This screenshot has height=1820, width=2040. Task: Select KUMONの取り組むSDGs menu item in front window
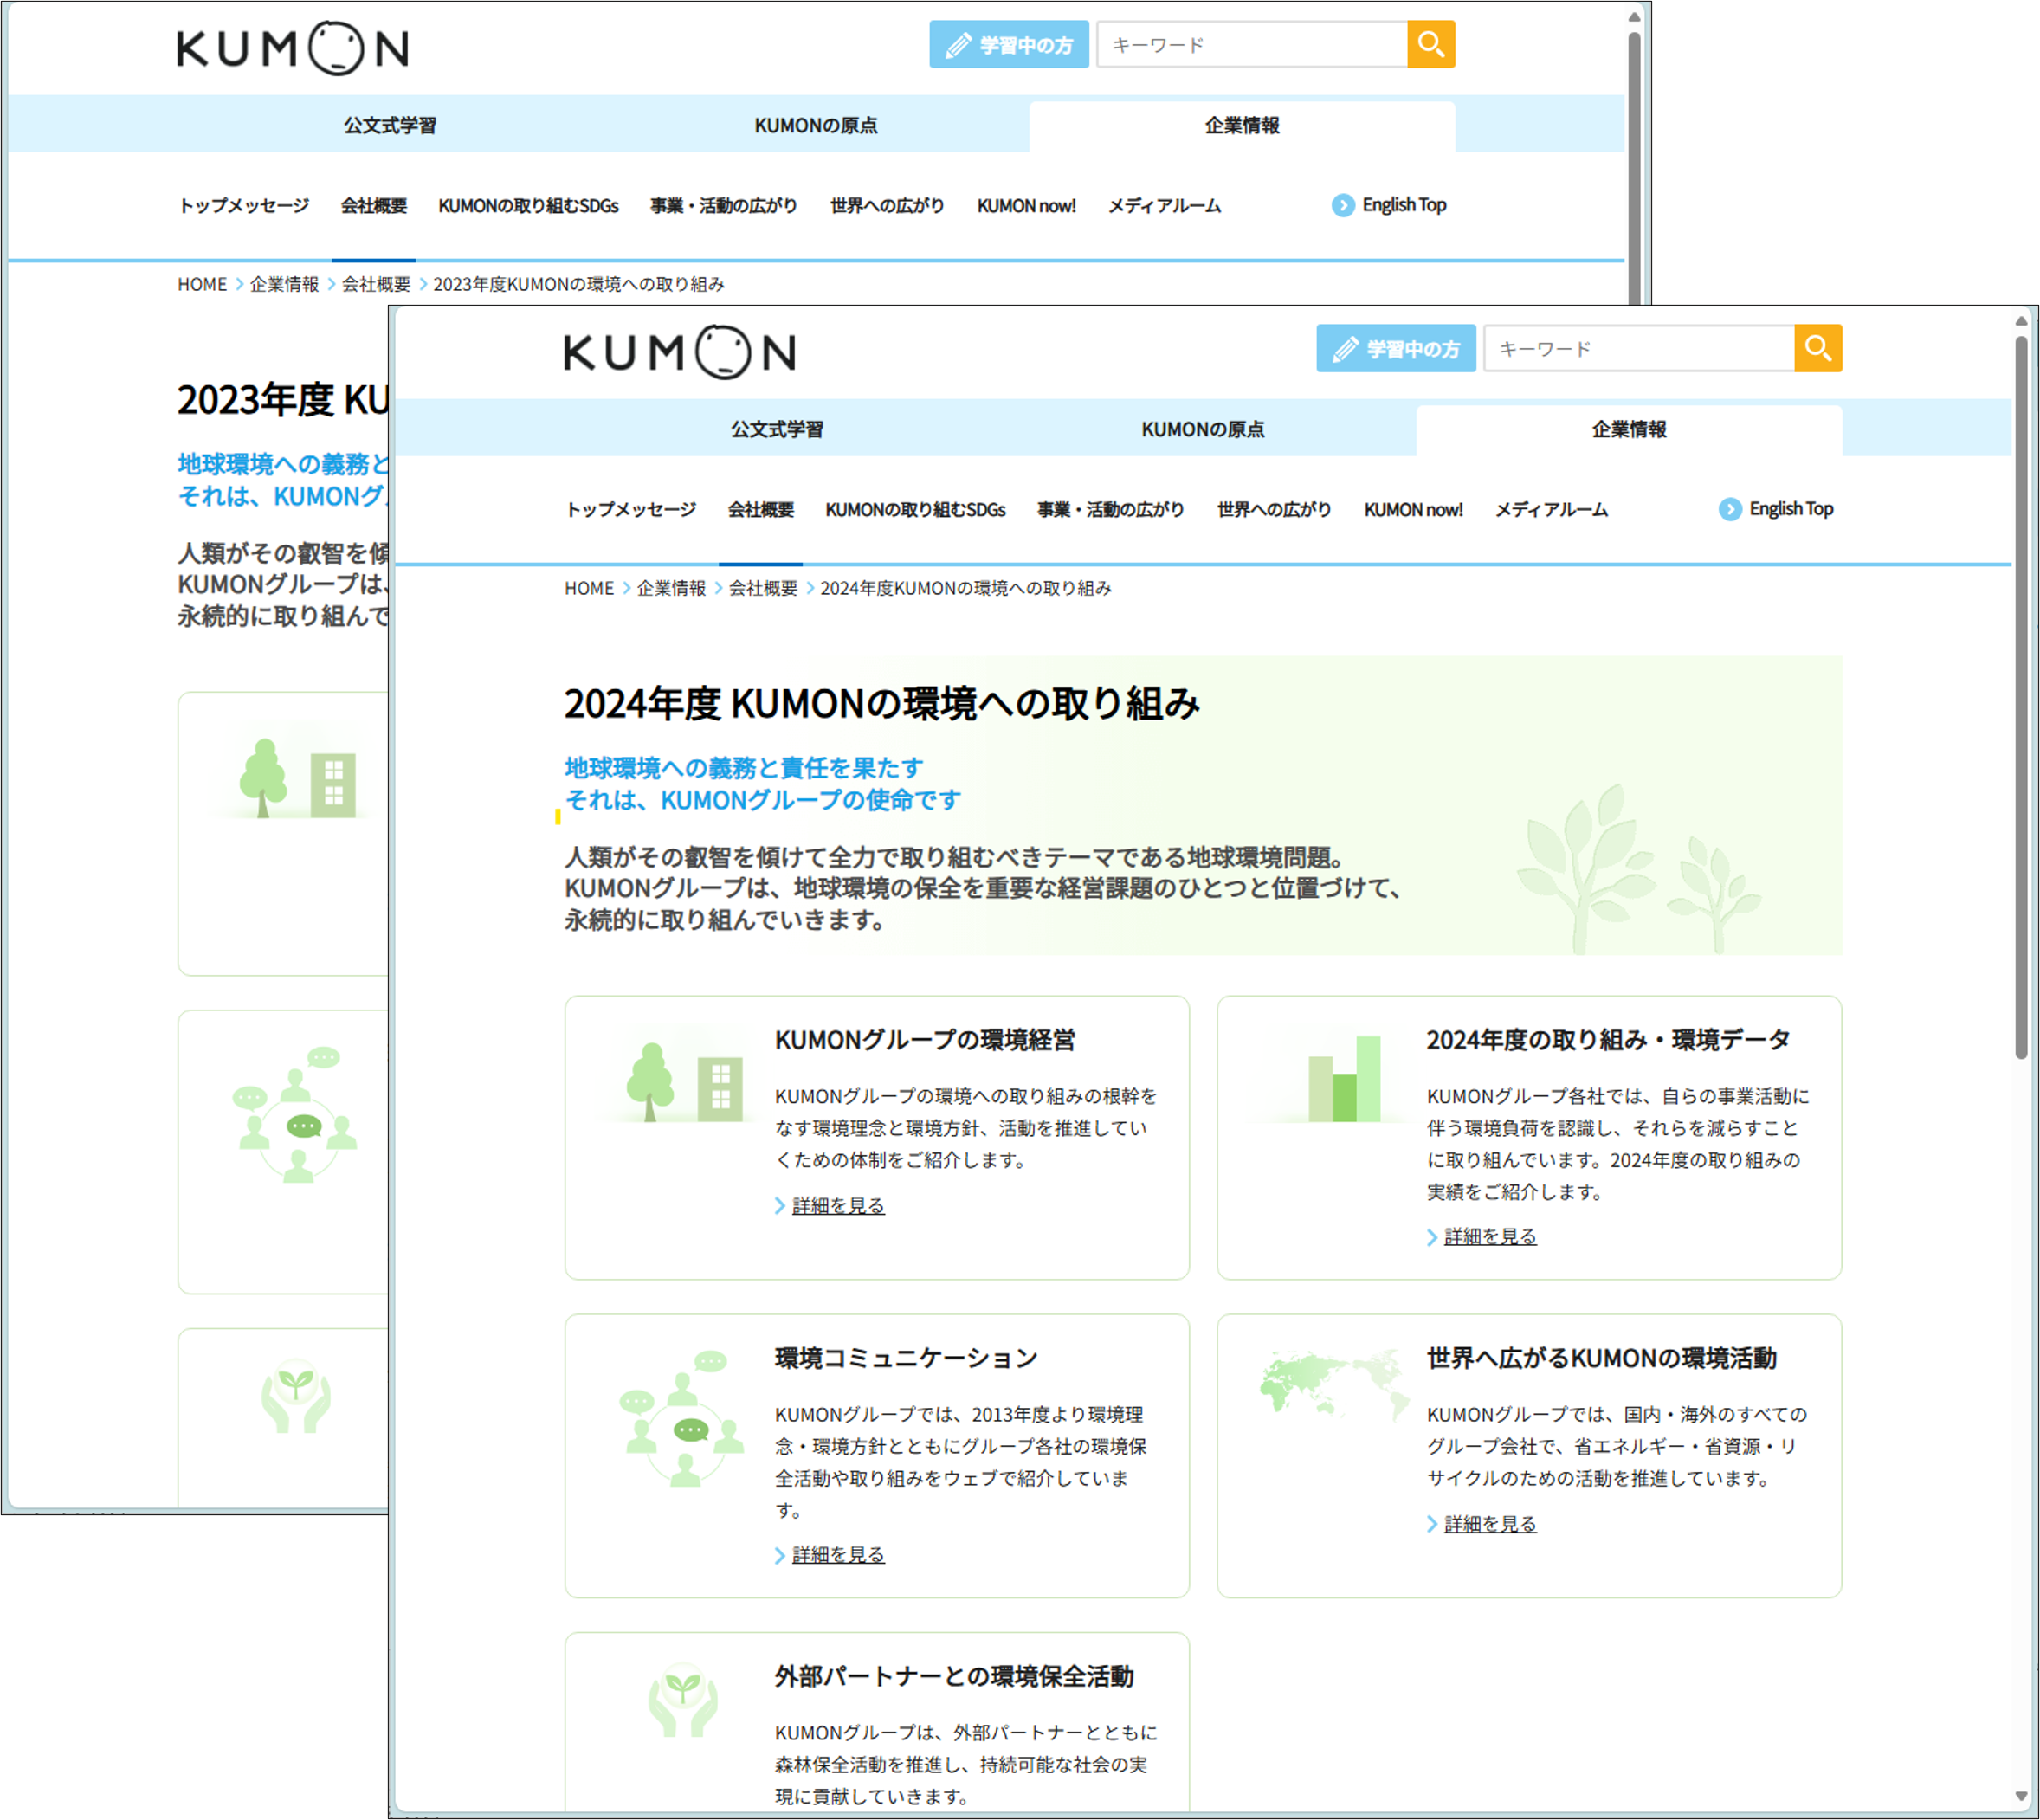(x=915, y=509)
